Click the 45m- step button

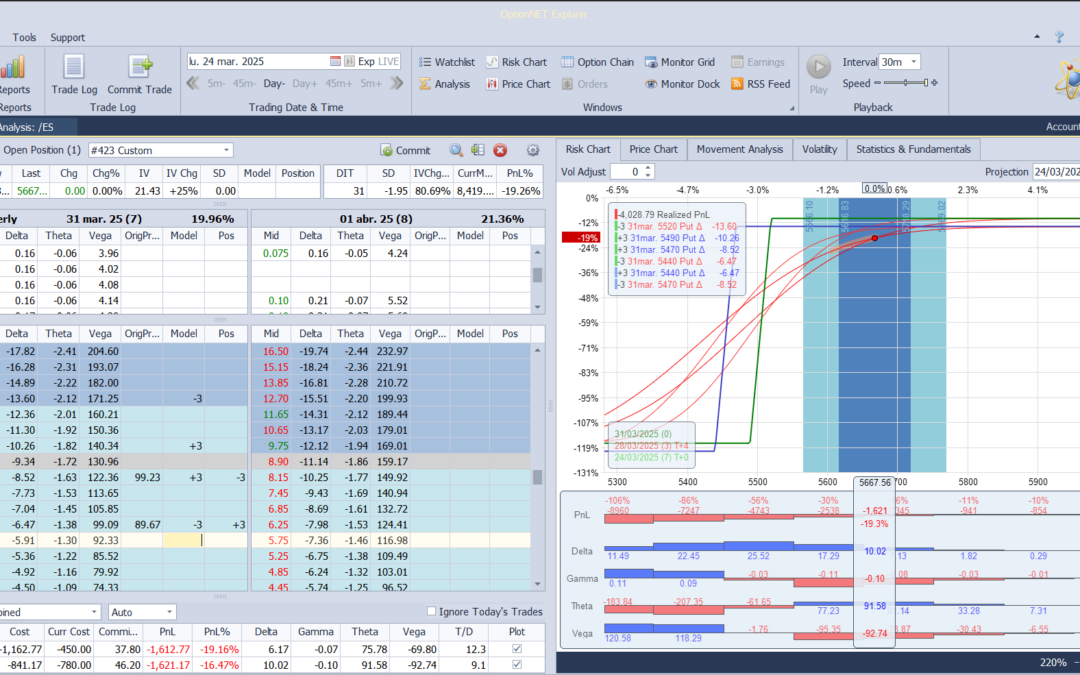(x=244, y=83)
